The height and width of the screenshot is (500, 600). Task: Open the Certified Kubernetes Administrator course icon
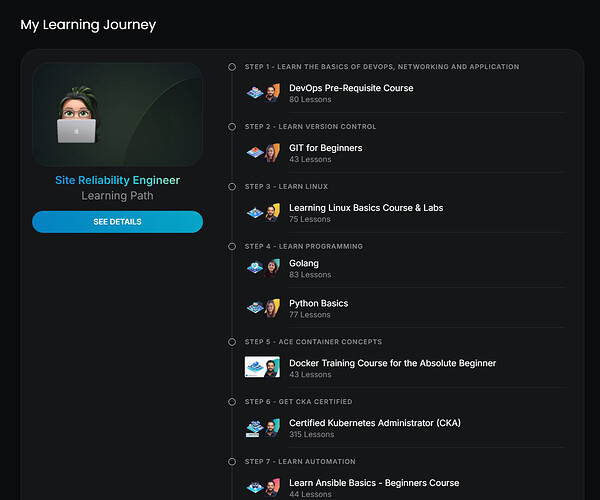(263, 428)
